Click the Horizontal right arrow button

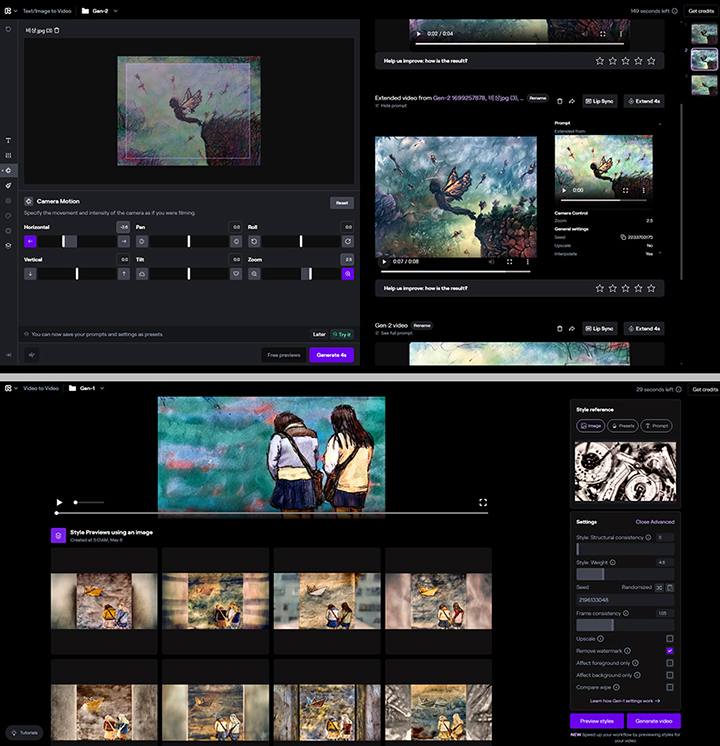click(124, 241)
